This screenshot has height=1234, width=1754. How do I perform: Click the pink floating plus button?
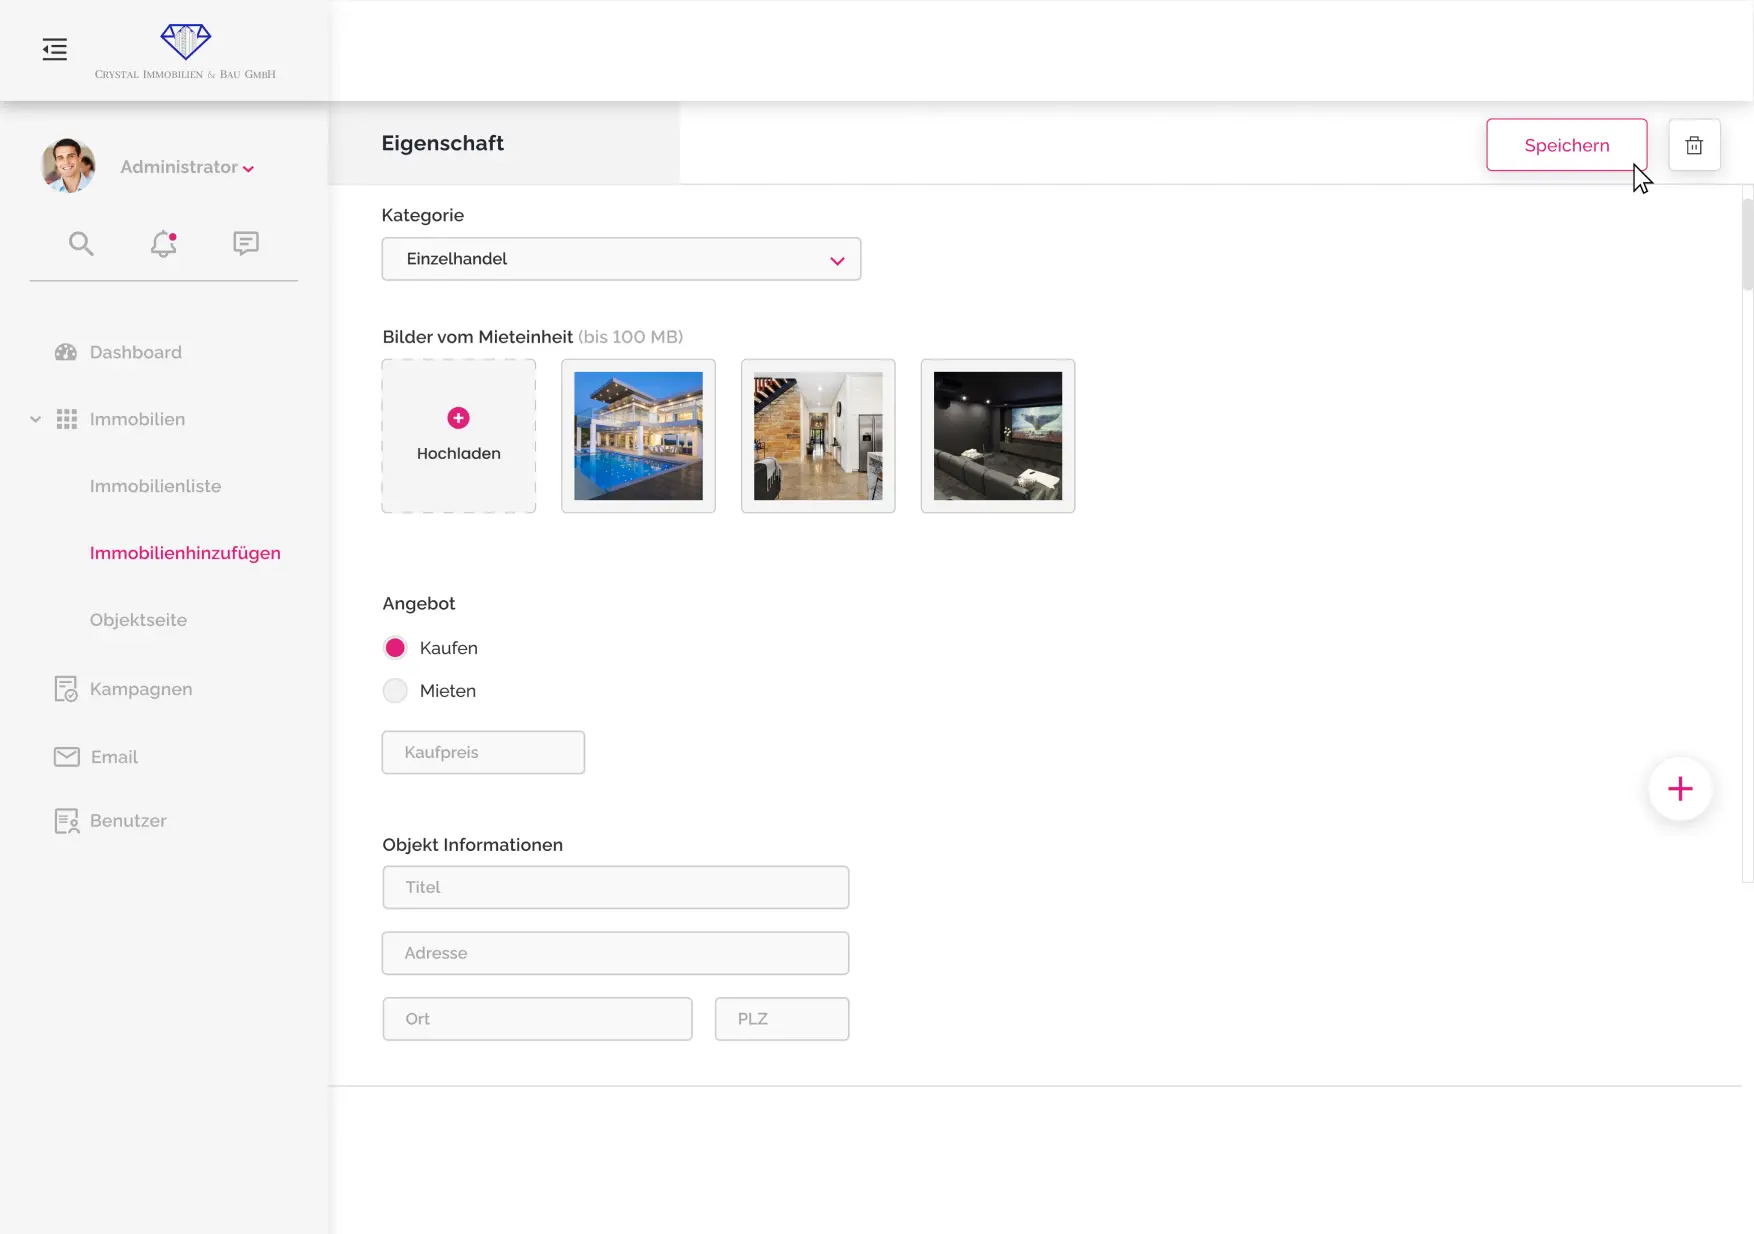tap(1680, 789)
